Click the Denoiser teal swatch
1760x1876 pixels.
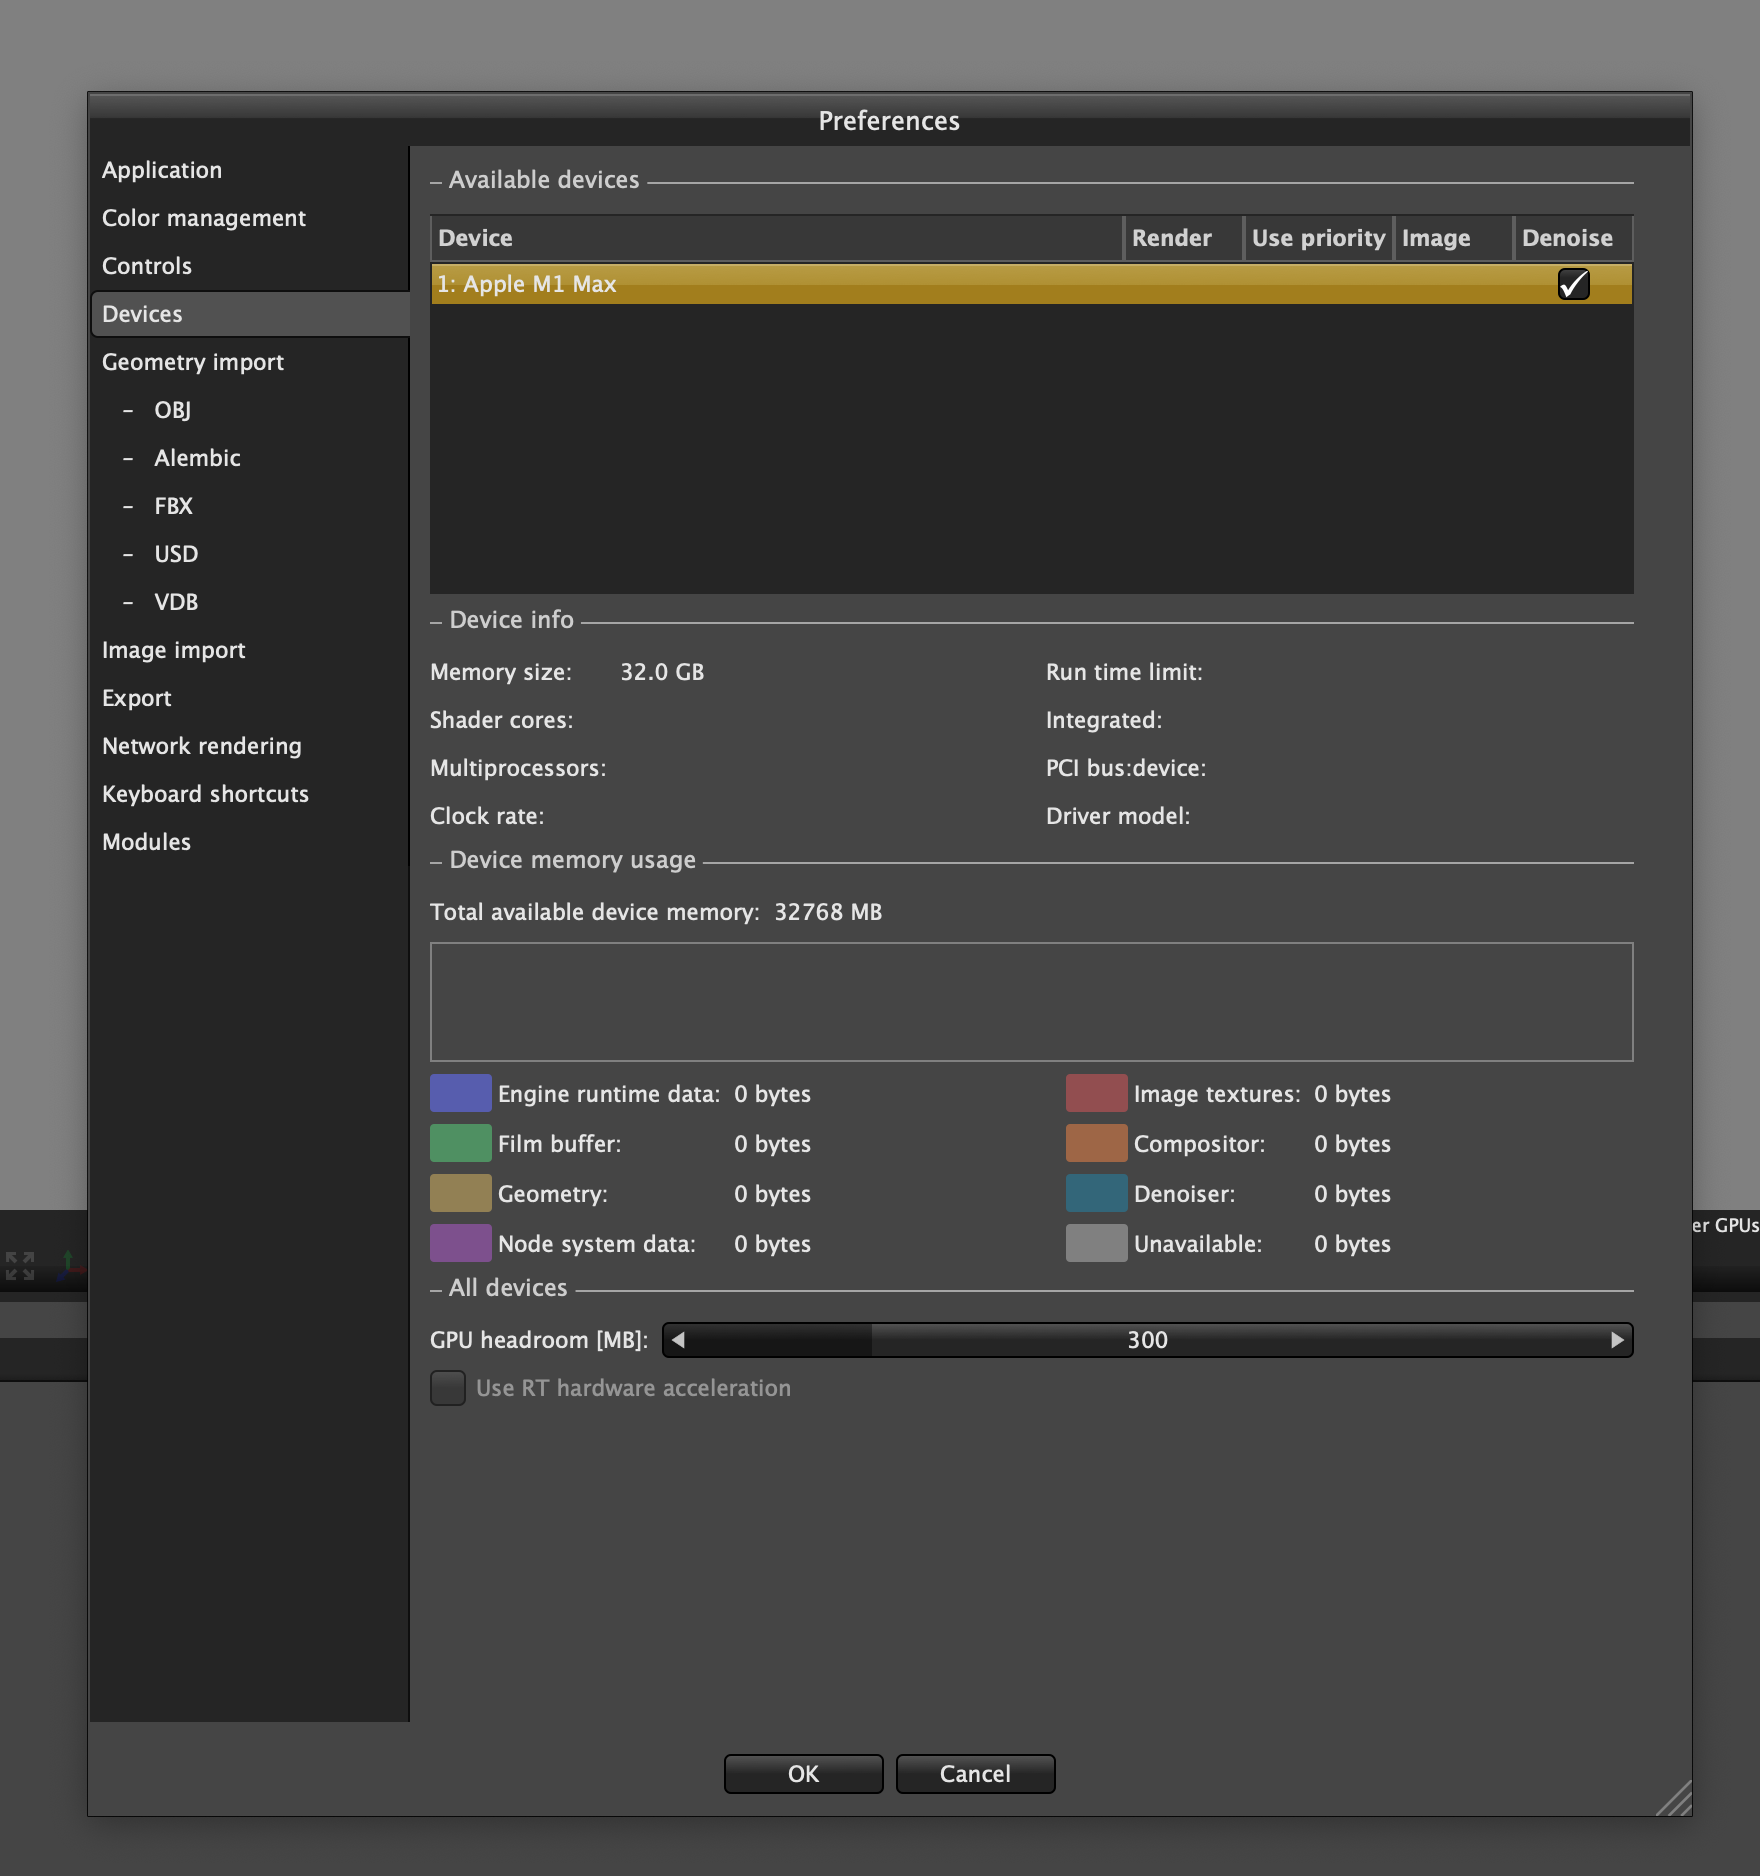1097,1194
